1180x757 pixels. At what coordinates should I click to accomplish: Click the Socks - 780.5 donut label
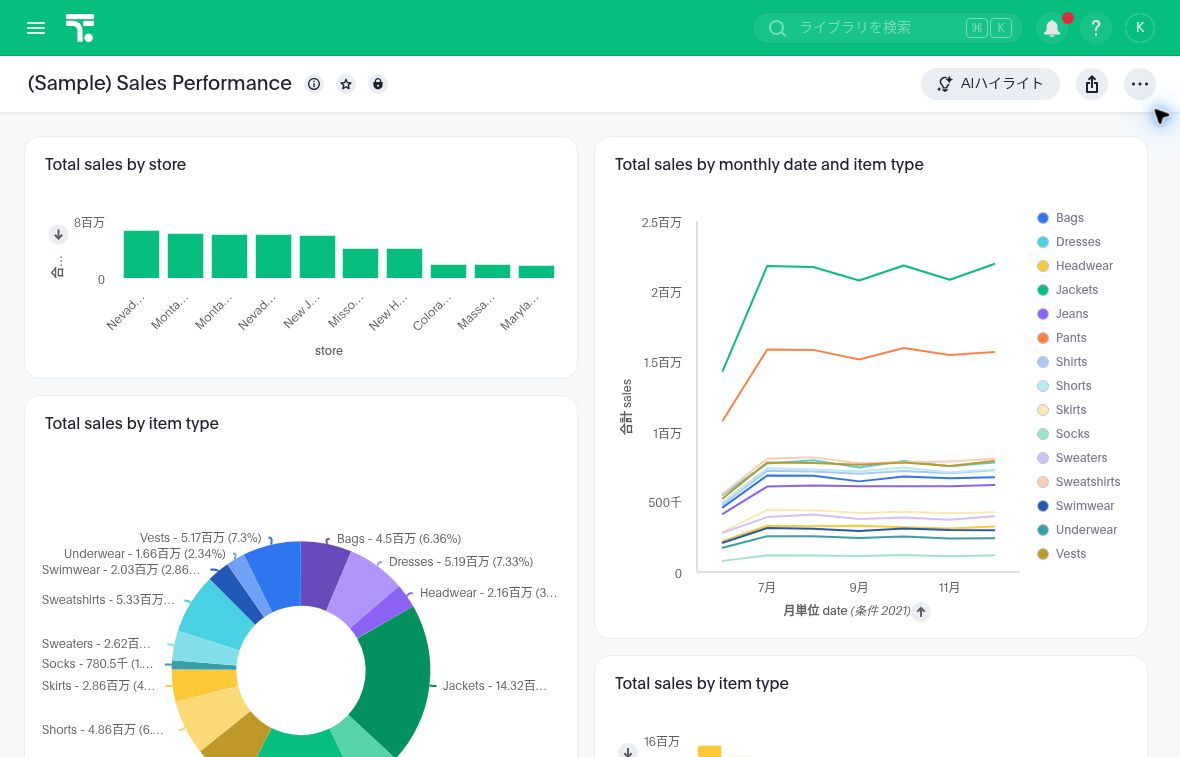click(x=97, y=664)
